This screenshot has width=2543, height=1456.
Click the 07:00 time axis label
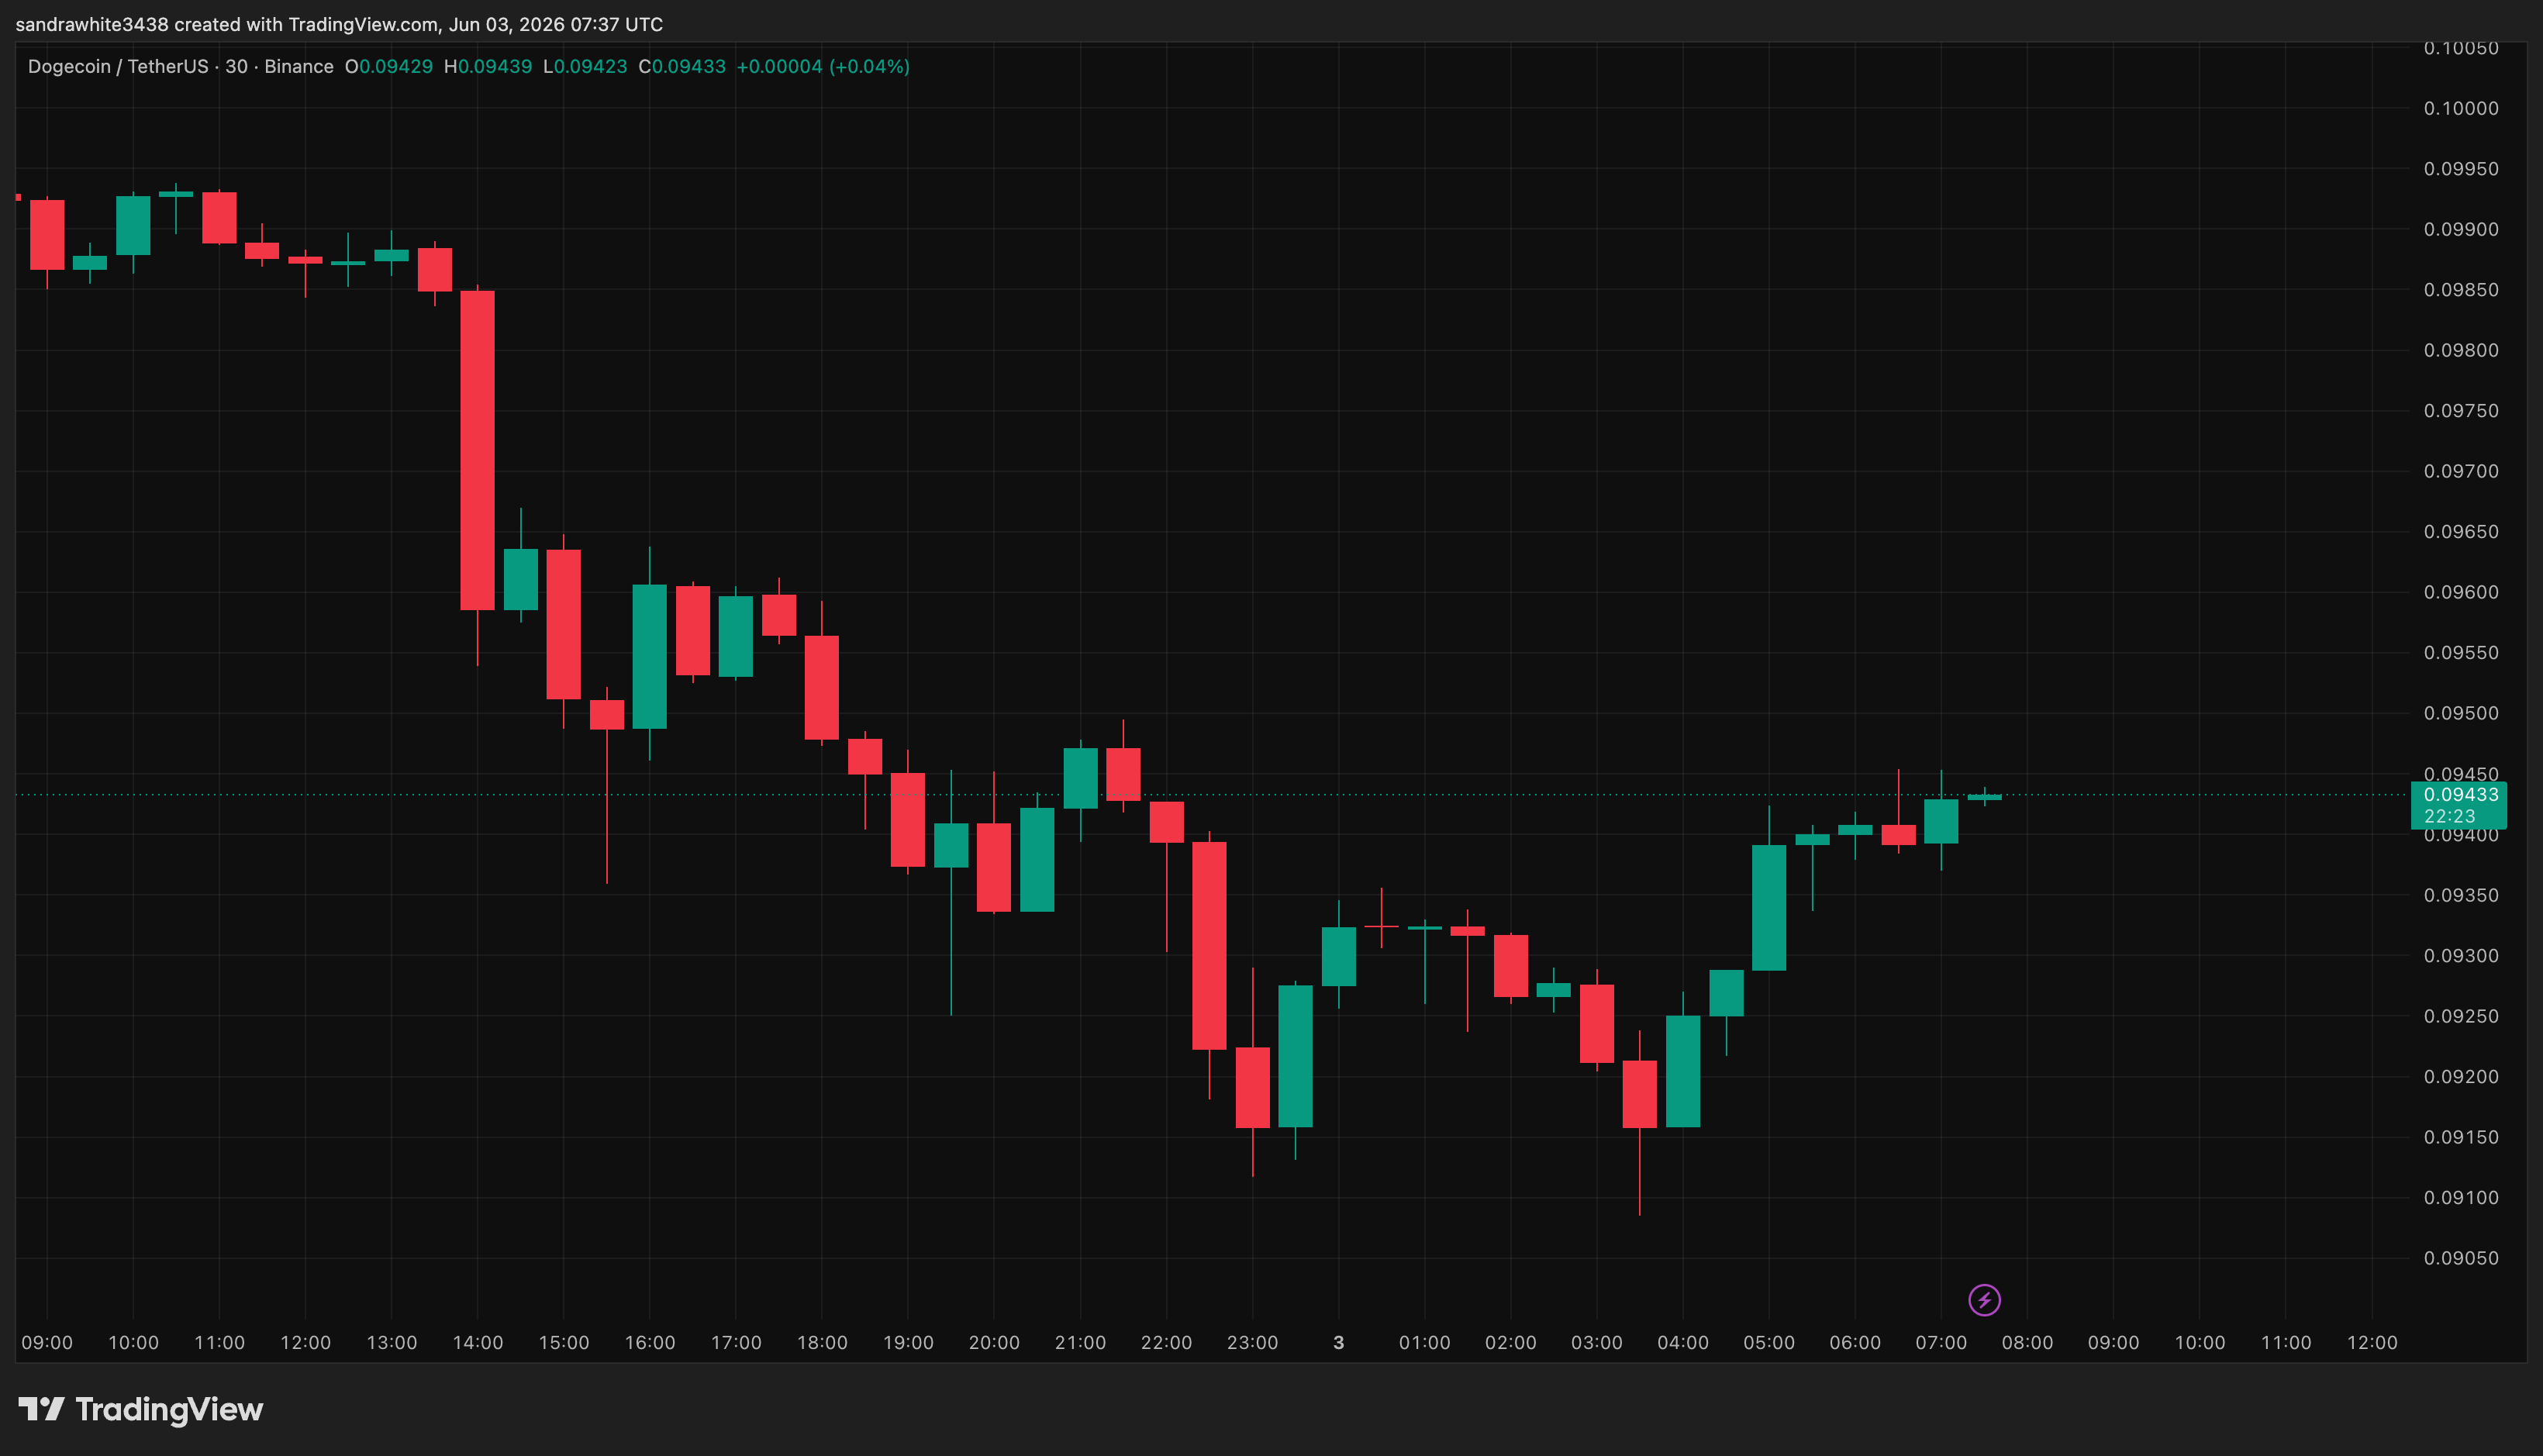[1941, 1342]
